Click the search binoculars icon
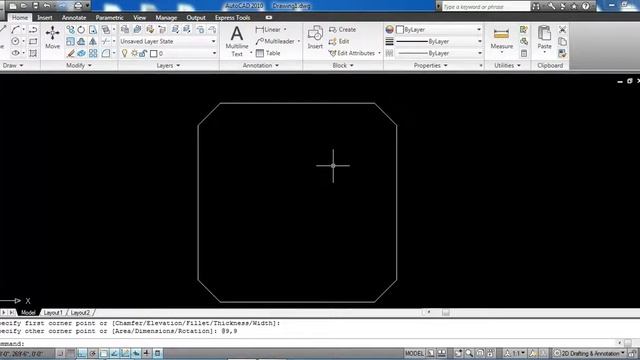 point(536,6)
